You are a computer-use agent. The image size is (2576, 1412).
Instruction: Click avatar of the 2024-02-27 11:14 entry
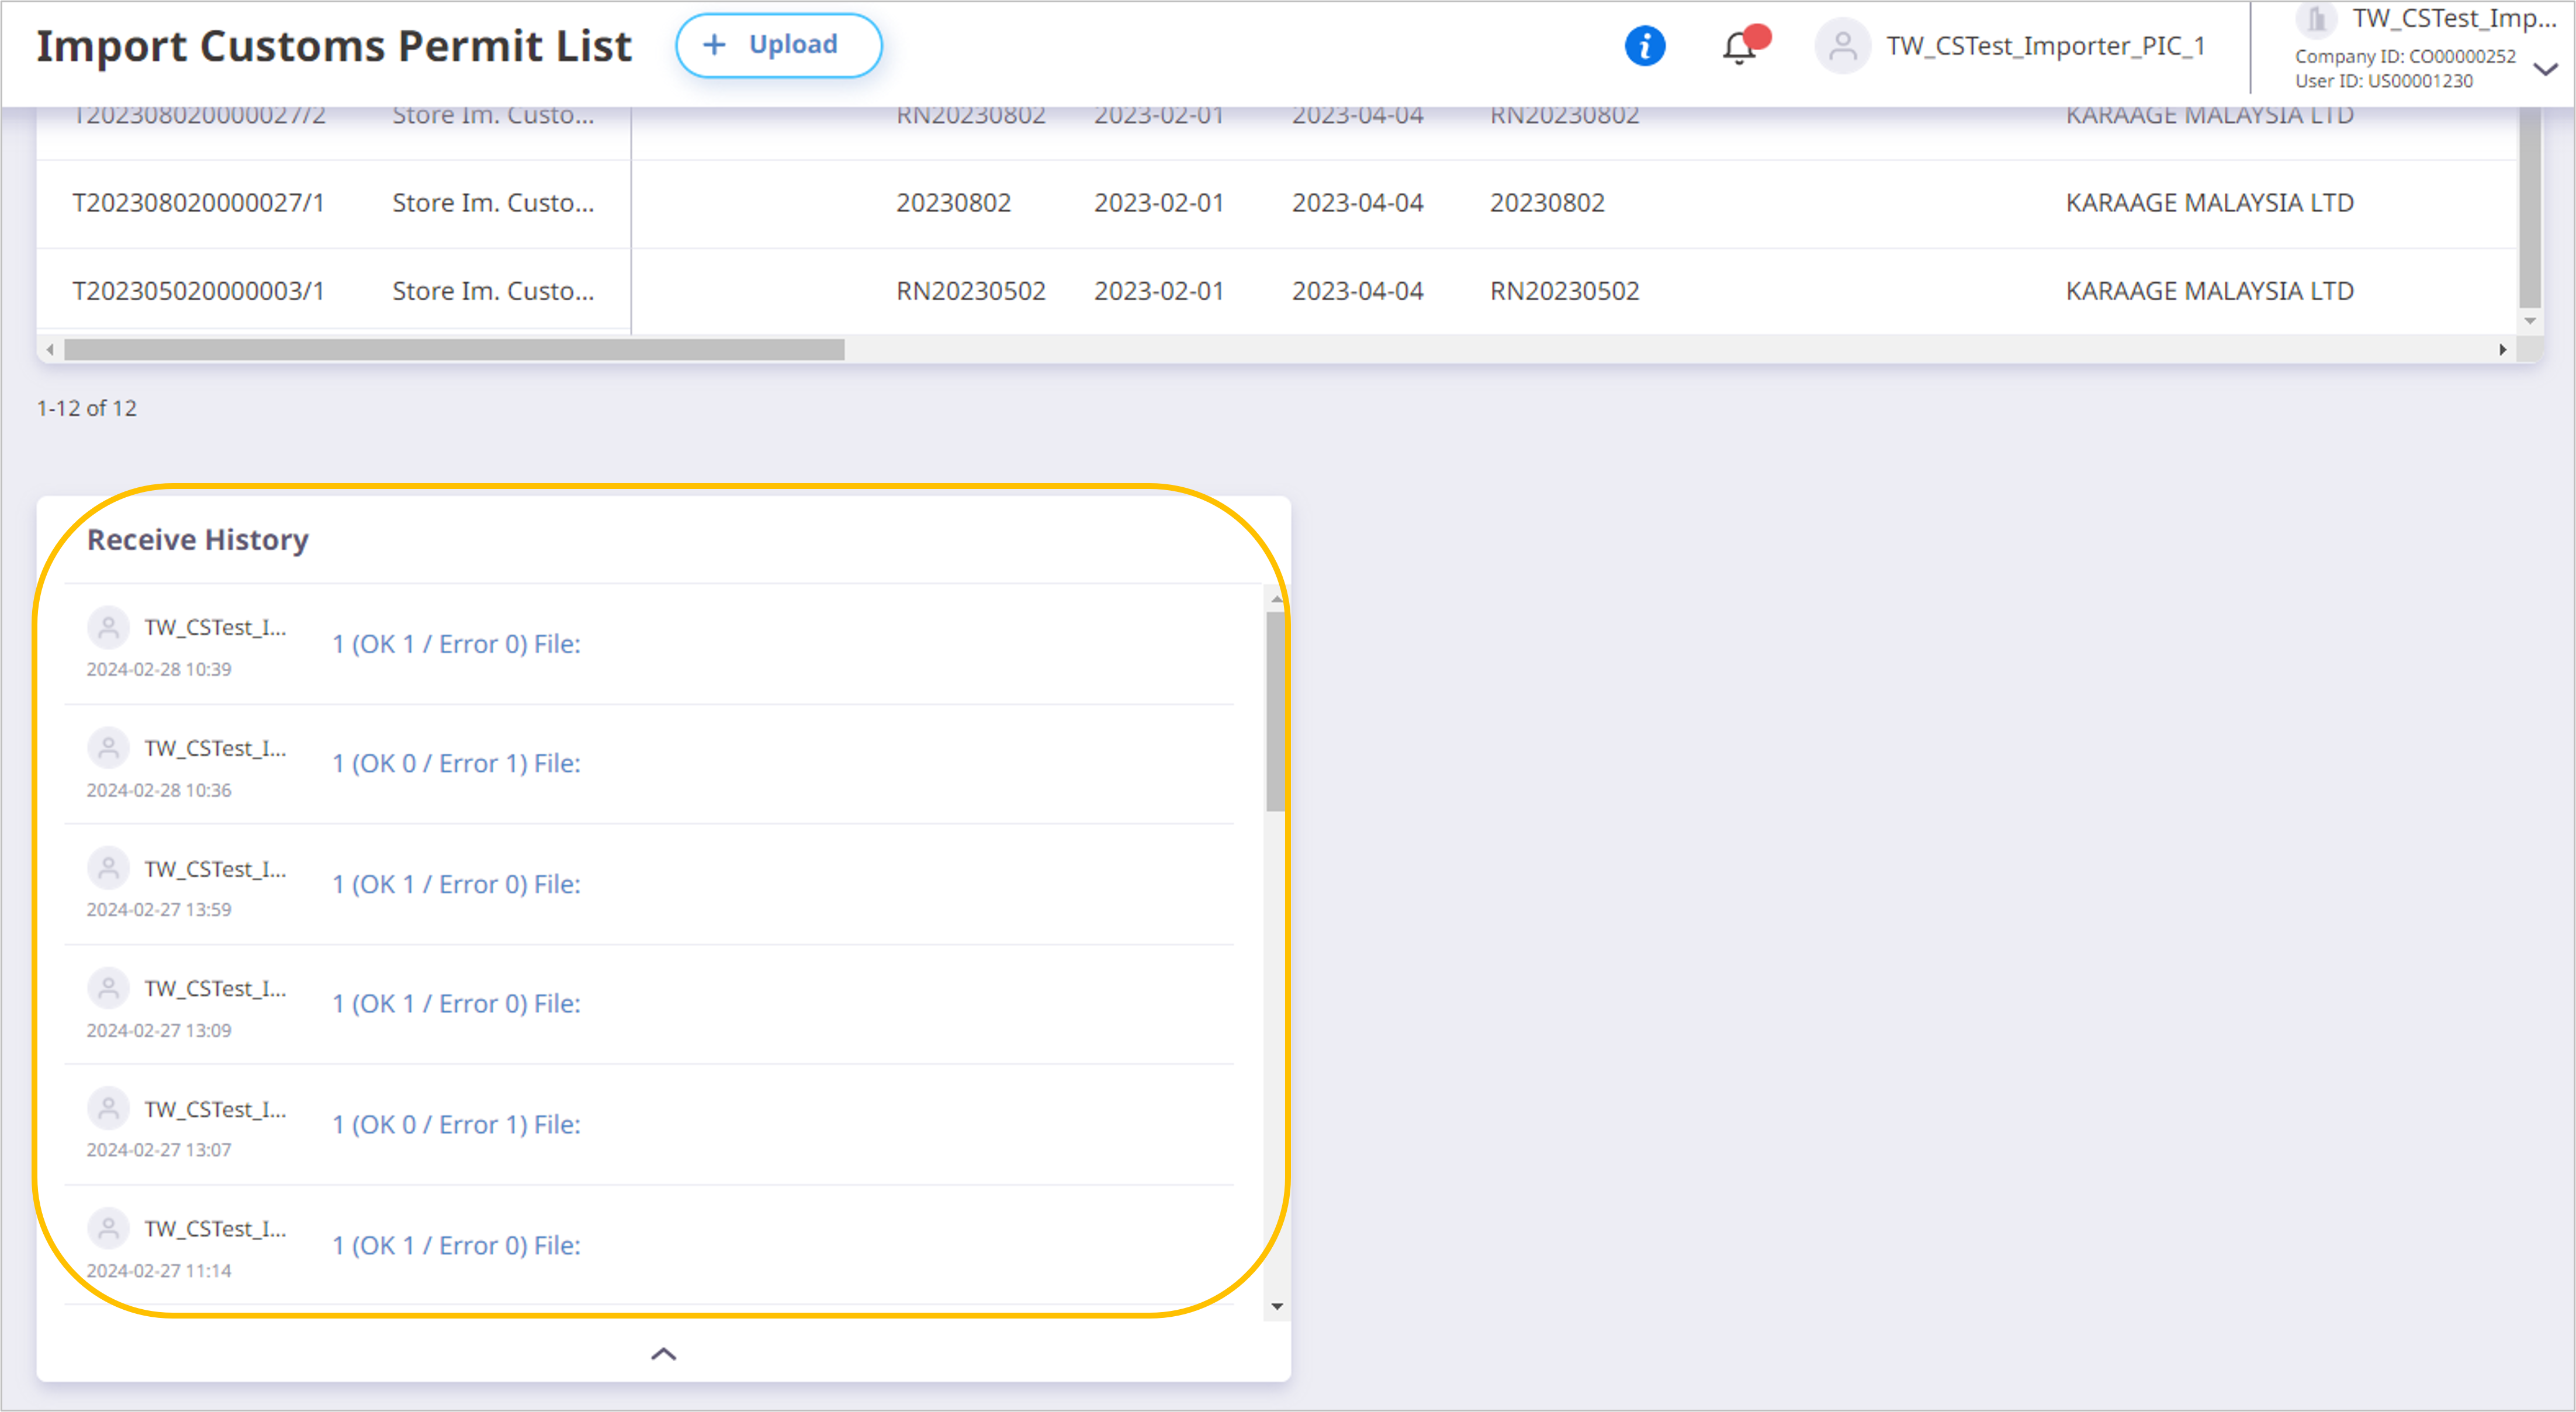pyautogui.click(x=108, y=1228)
